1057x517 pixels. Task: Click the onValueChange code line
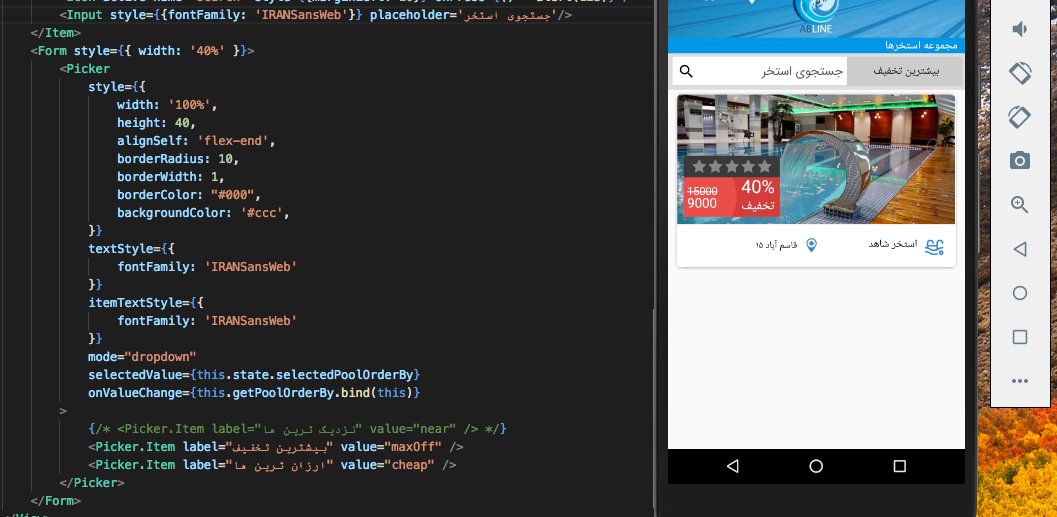pyautogui.click(x=254, y=392)
